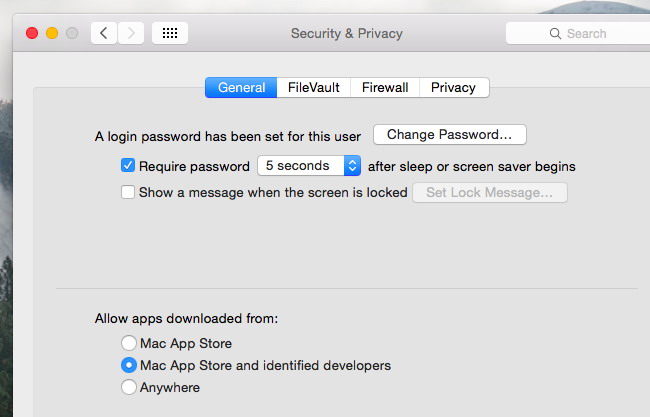Select the Mac App Store radio option
The height and width of the screenshot is (417, 650).
(129, 343)
